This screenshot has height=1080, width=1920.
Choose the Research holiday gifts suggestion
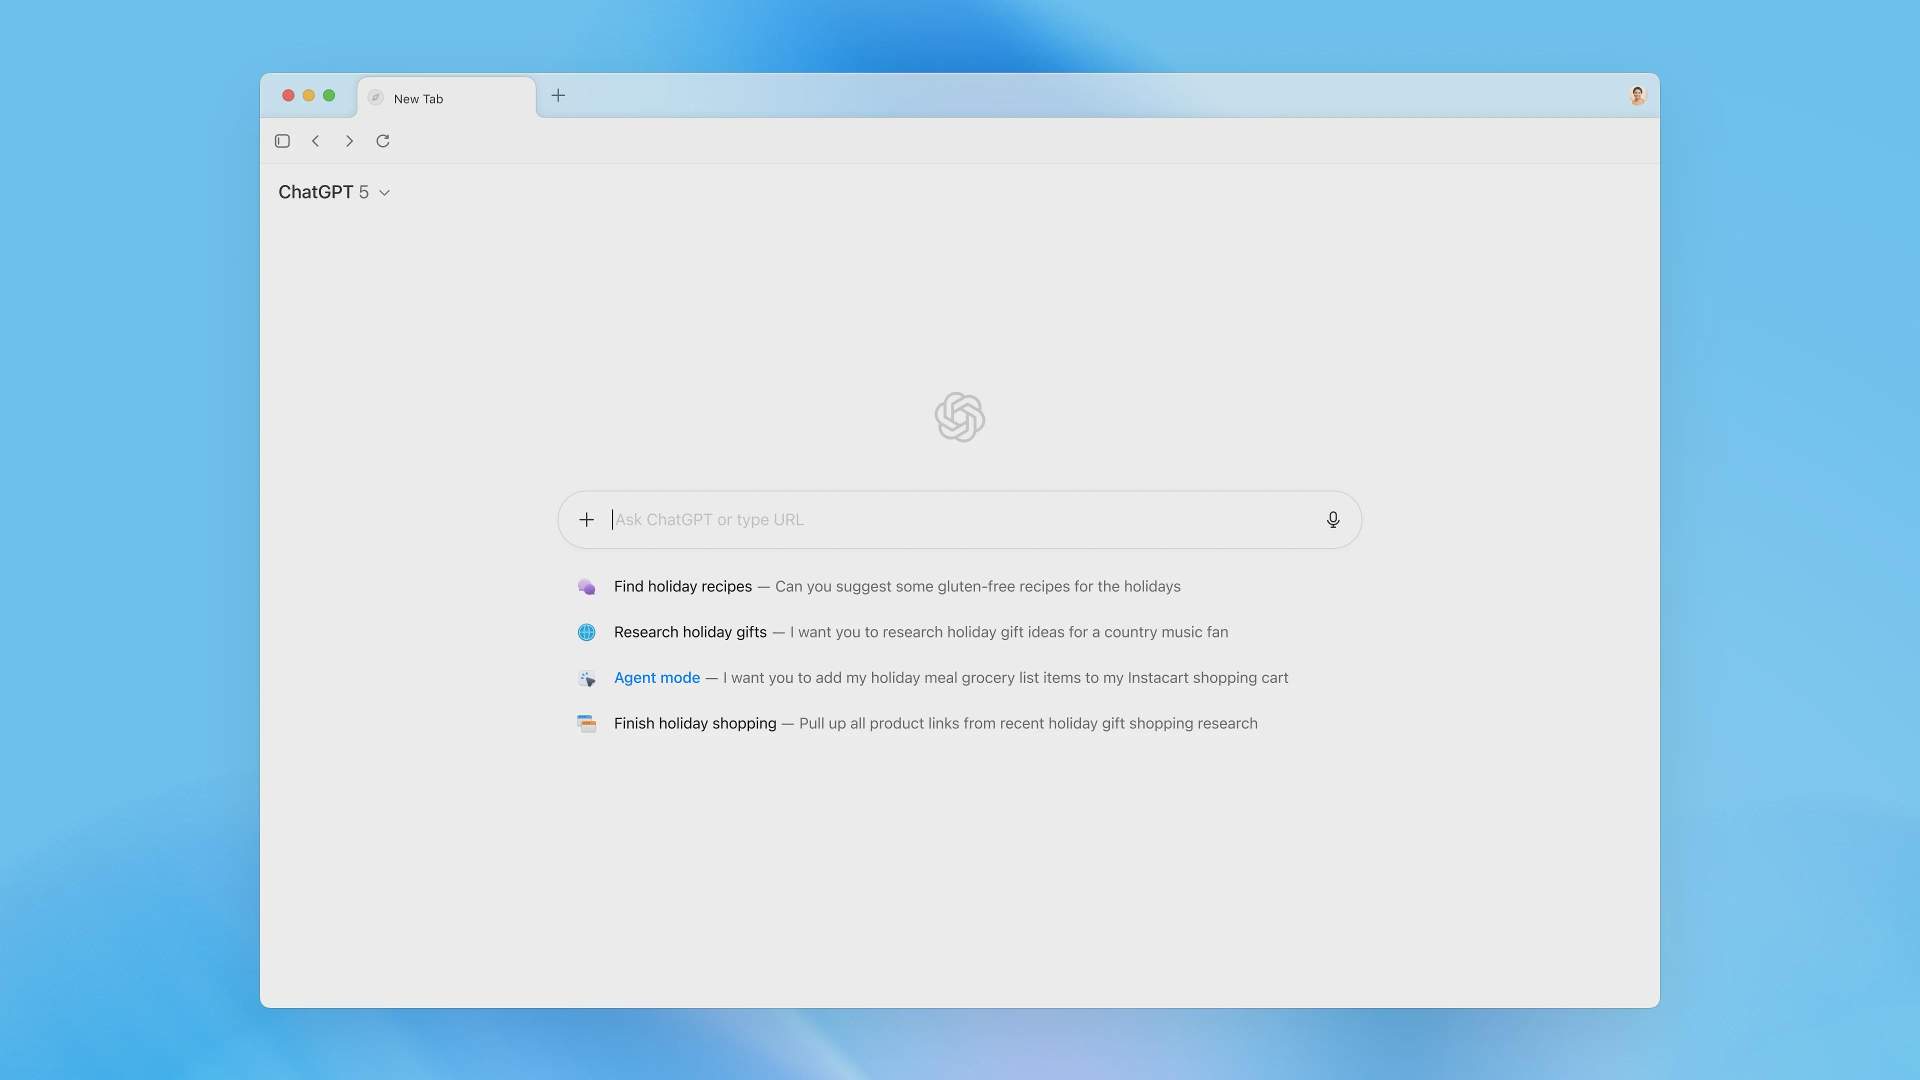tap(690, 632)
